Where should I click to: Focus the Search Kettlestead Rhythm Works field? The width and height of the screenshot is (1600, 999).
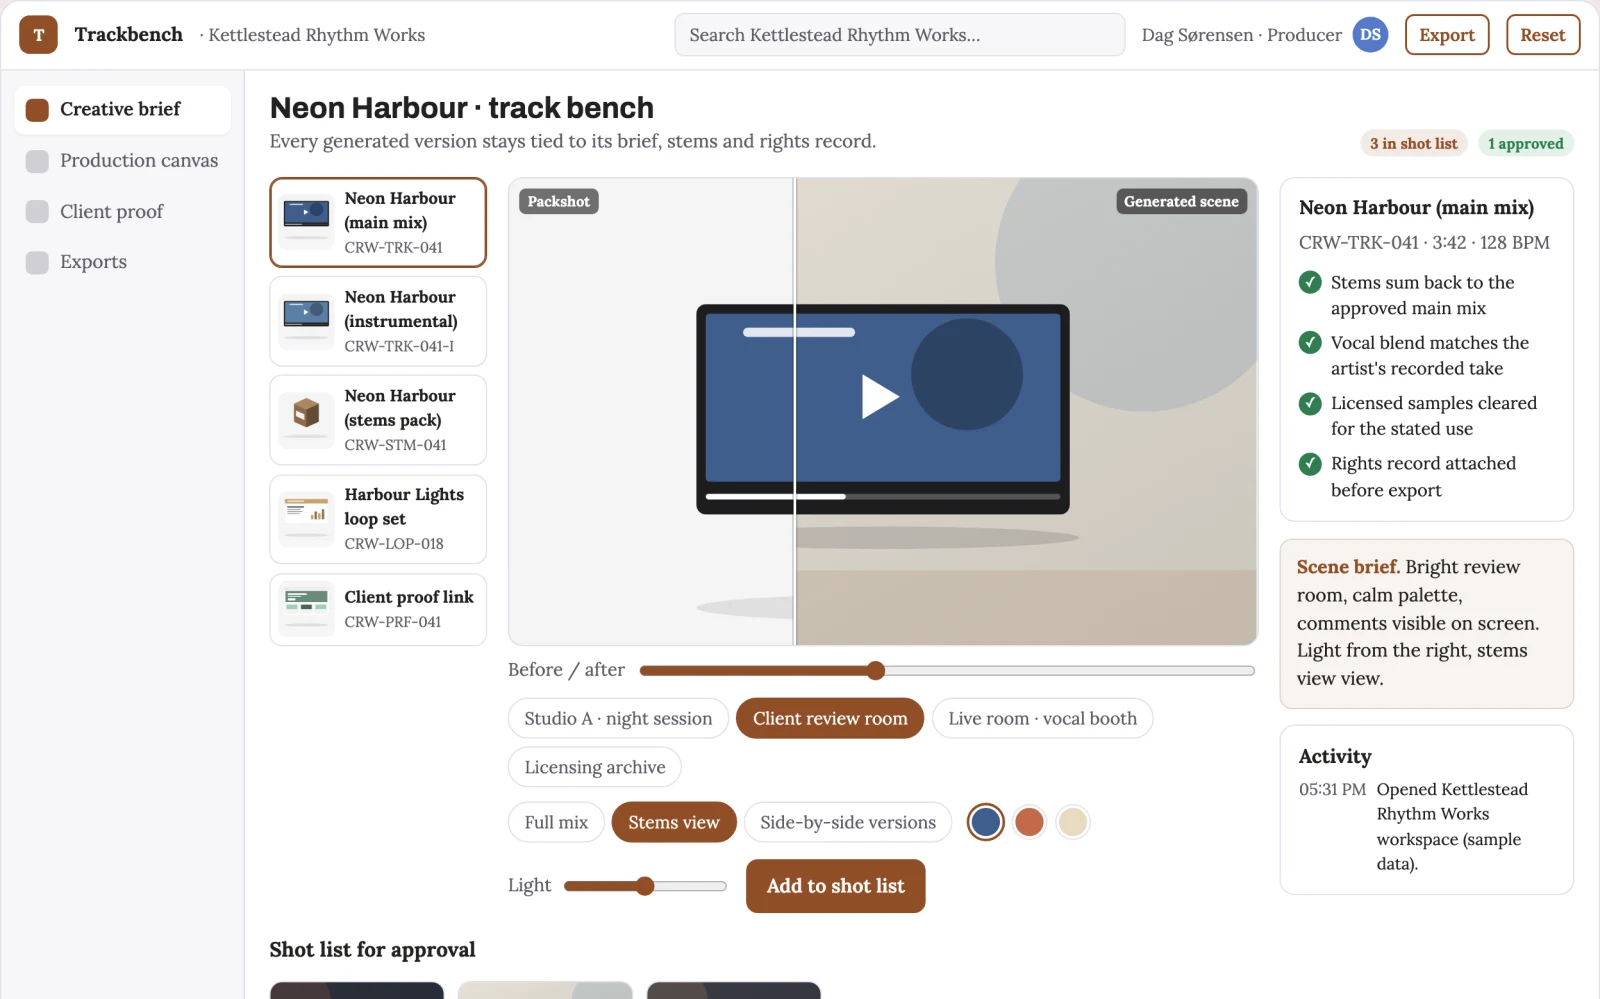pos(899,35)
